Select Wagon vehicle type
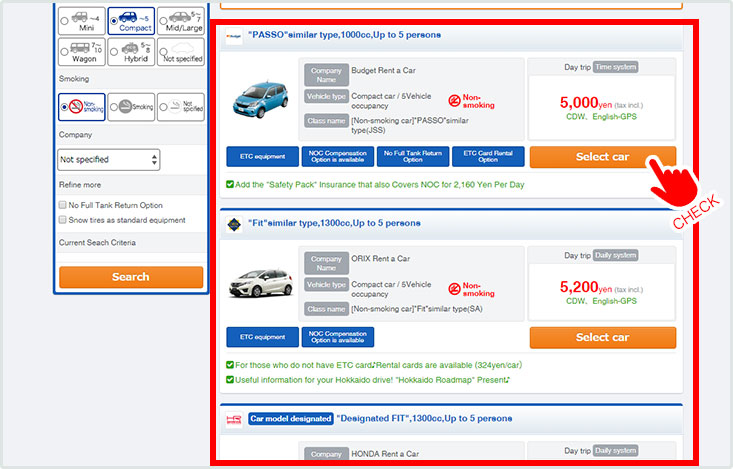This screenshot has height=469, width=733. point(80,52)
